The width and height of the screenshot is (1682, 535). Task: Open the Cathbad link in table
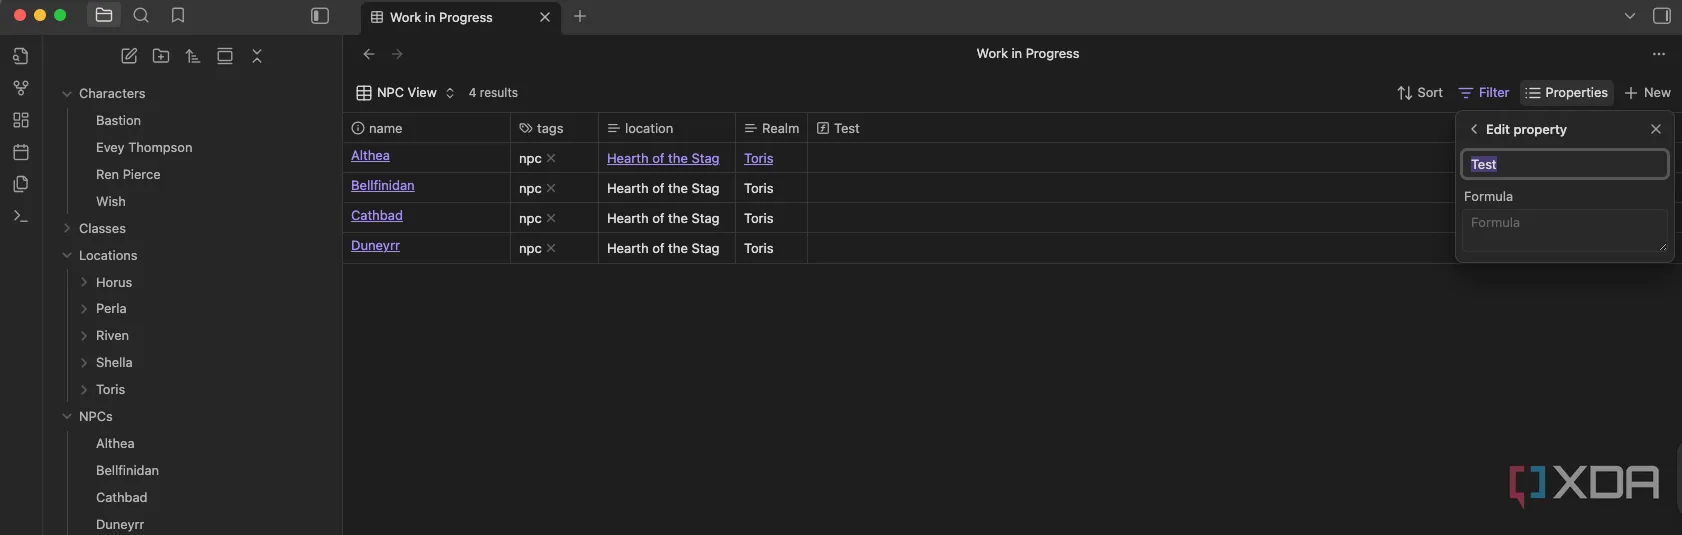377,216
